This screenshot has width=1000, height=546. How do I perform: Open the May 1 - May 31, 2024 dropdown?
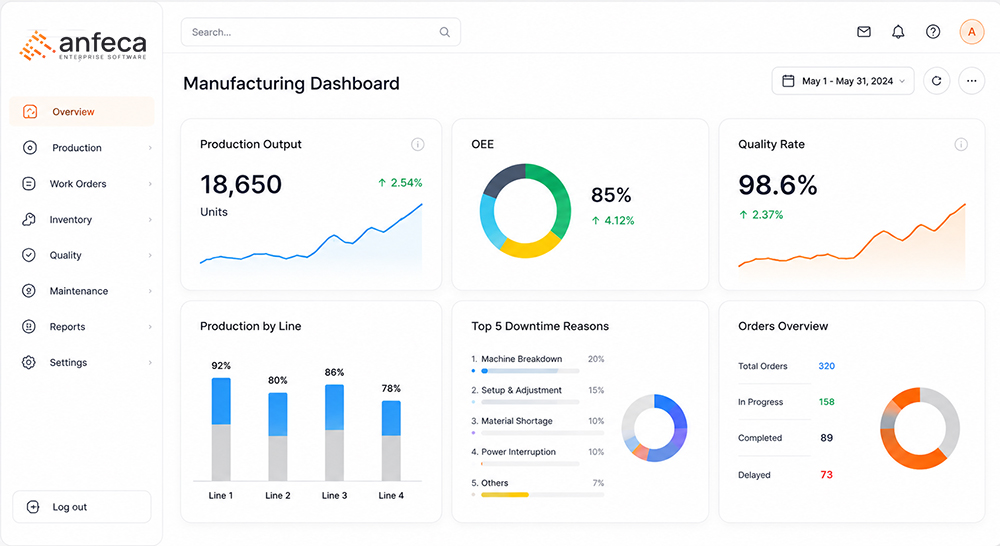(x=843, y=81)
